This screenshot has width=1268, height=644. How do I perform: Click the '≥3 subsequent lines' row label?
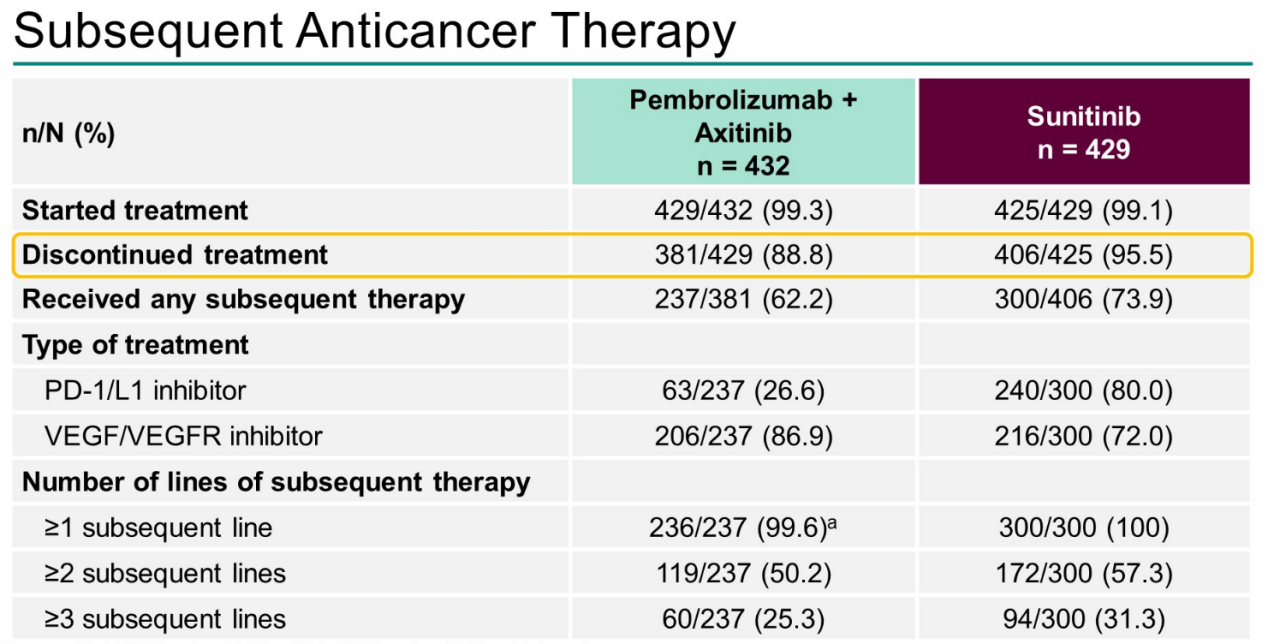[x=165, y=619]
